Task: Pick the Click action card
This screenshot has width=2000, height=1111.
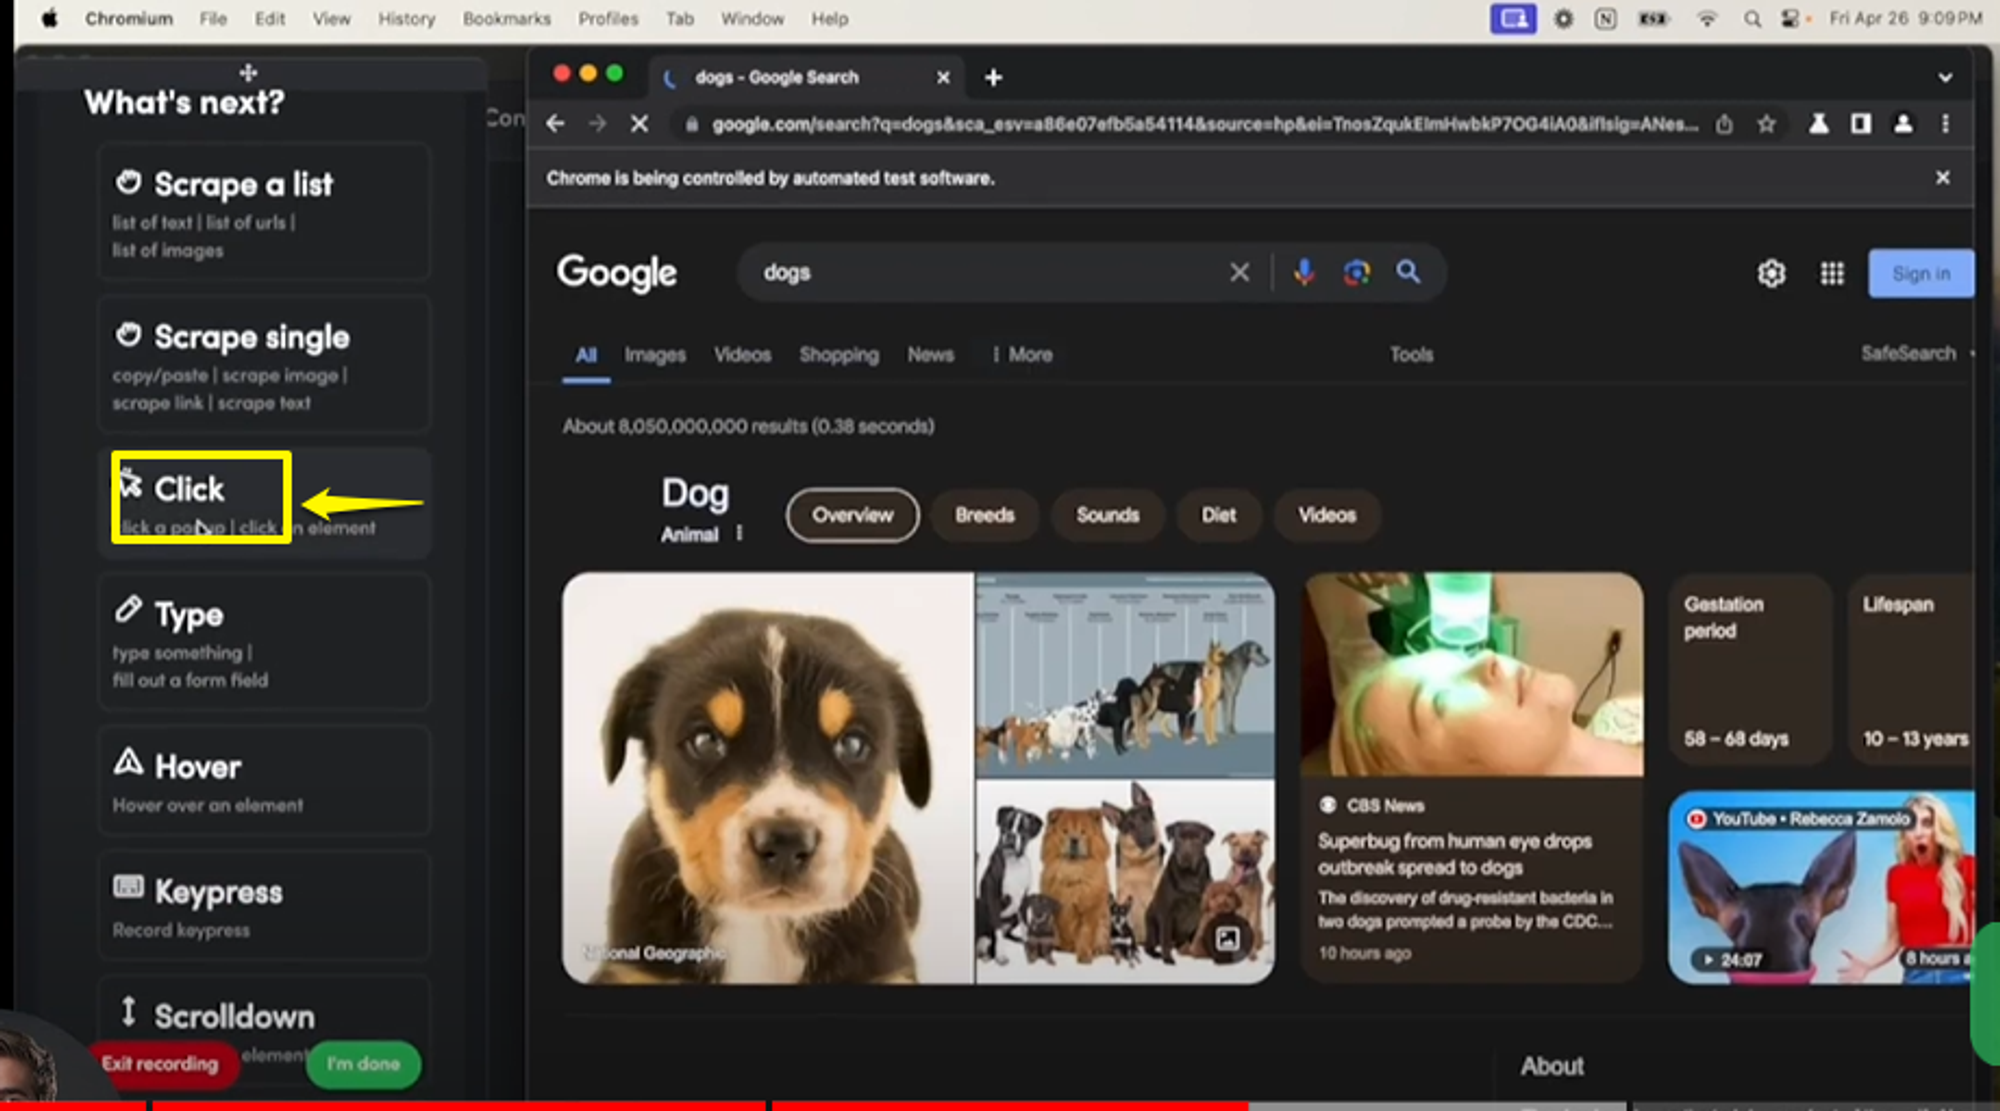Action: [264, 503]
